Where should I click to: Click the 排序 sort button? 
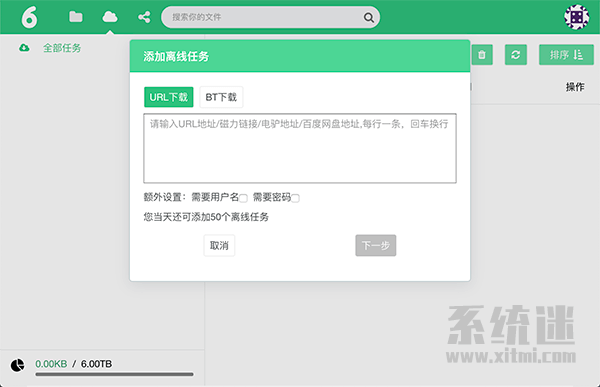(566, 55)
